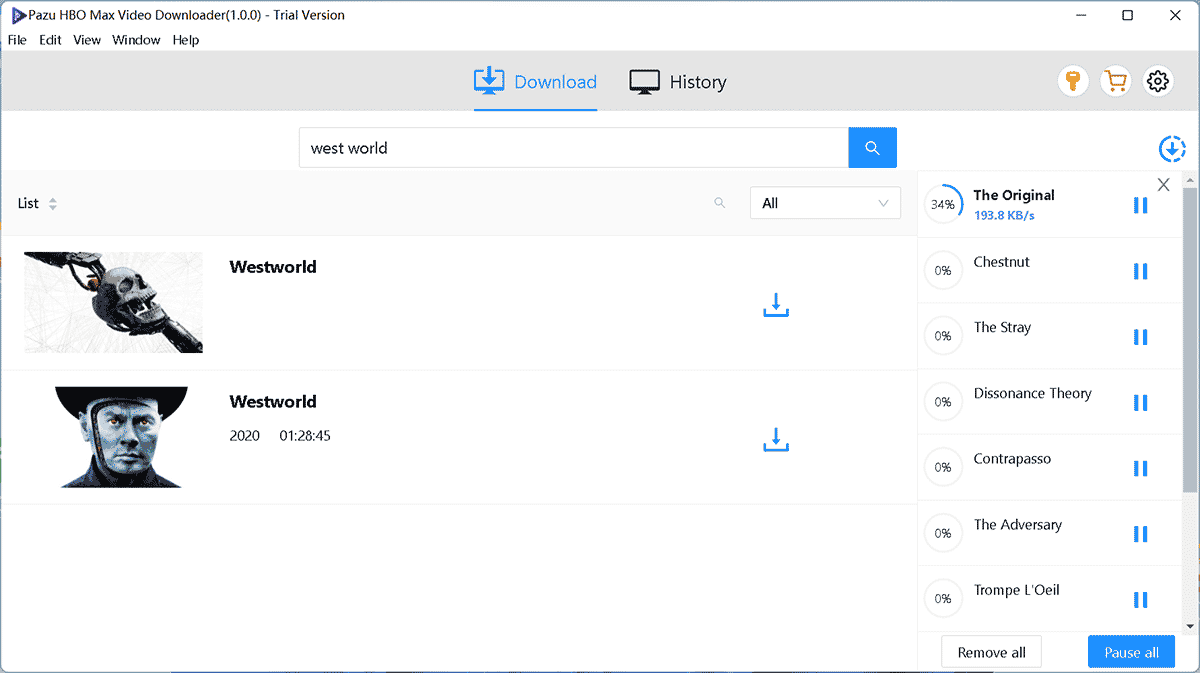
Task: Open the File menu
Action: [17, 40]
